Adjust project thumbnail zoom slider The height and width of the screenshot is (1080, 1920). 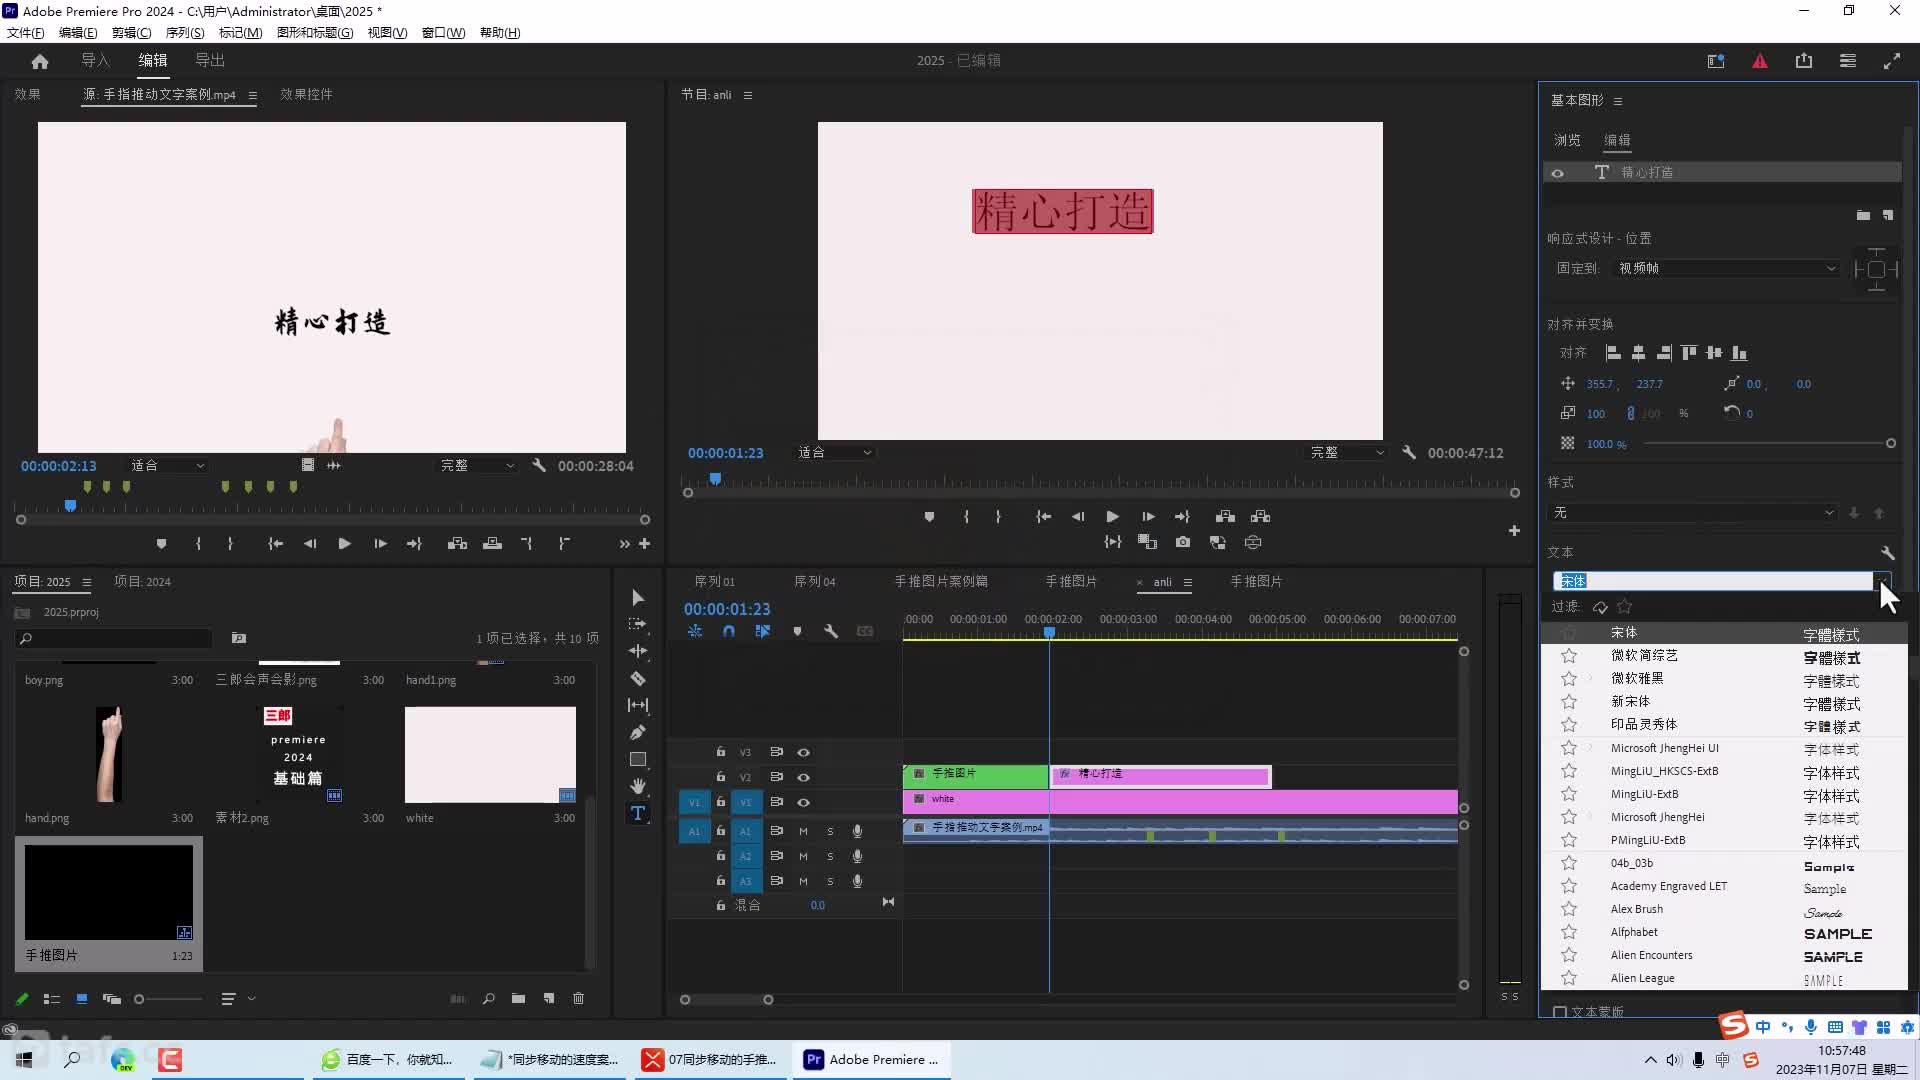coord(168,998)
